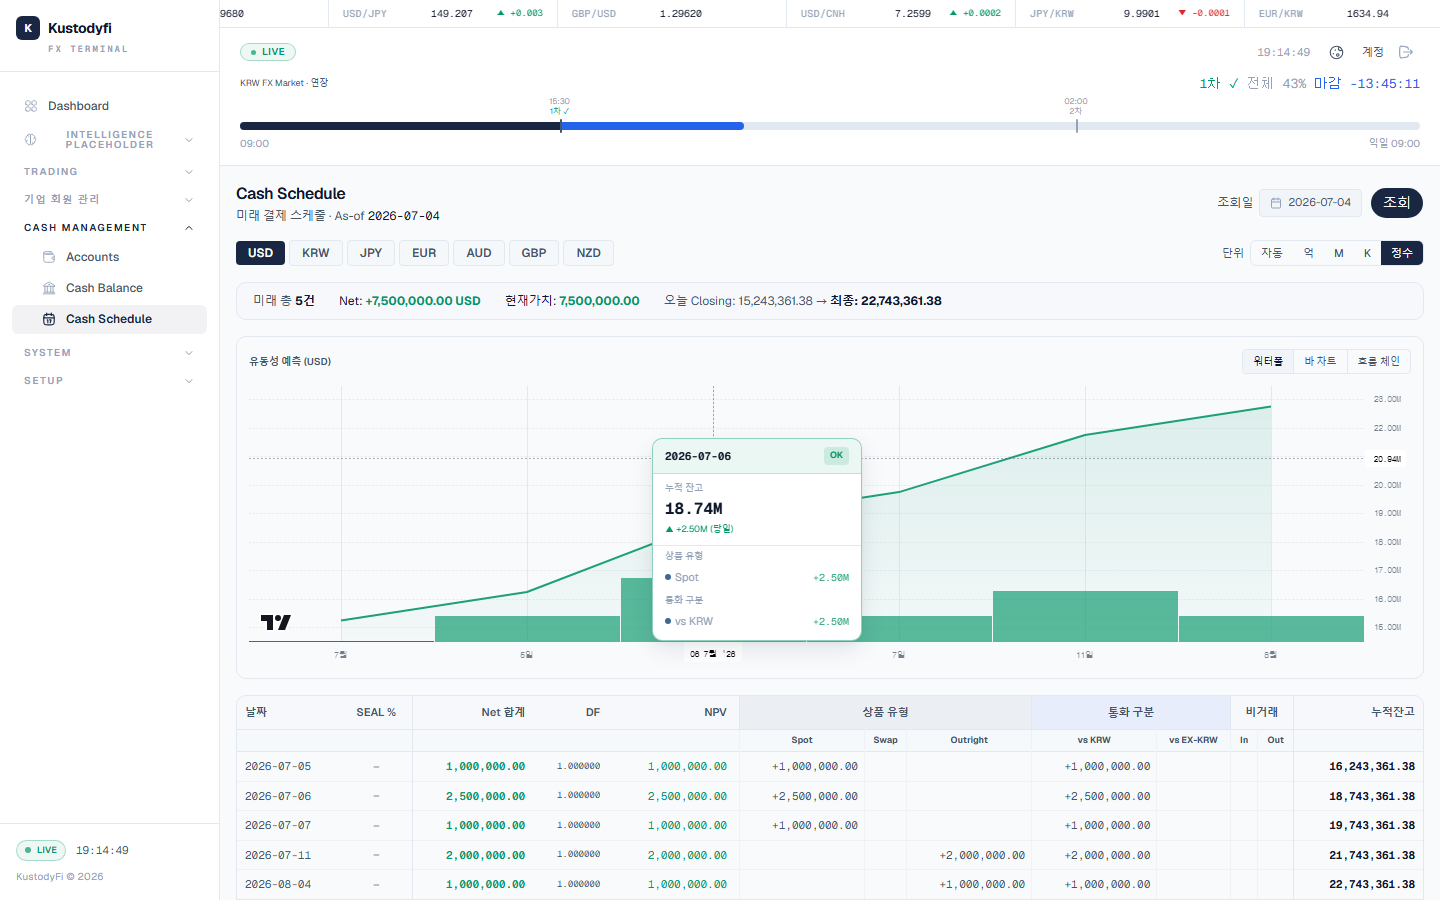Screen dimensions: 1440x900
Task: Open the 계정 account link
Action: (x=1372, y=52)
